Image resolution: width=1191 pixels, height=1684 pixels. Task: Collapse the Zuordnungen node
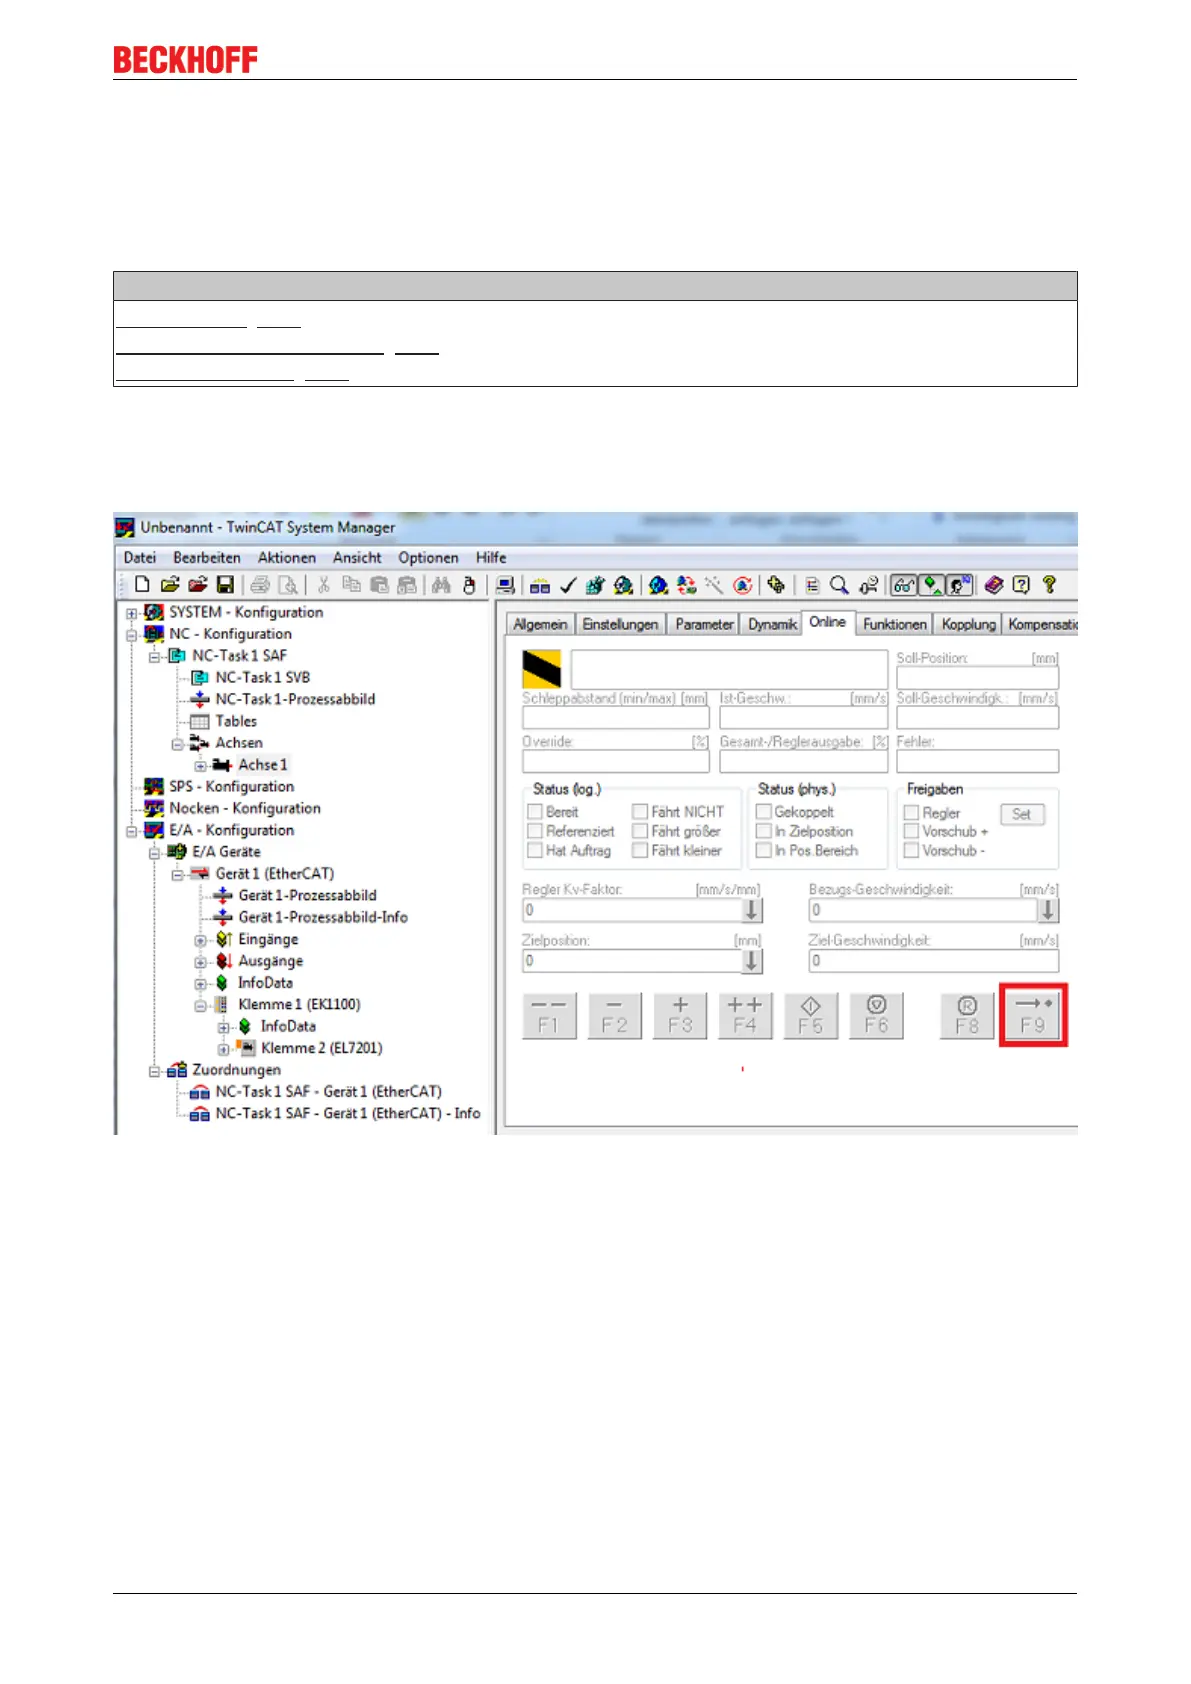154,1071
